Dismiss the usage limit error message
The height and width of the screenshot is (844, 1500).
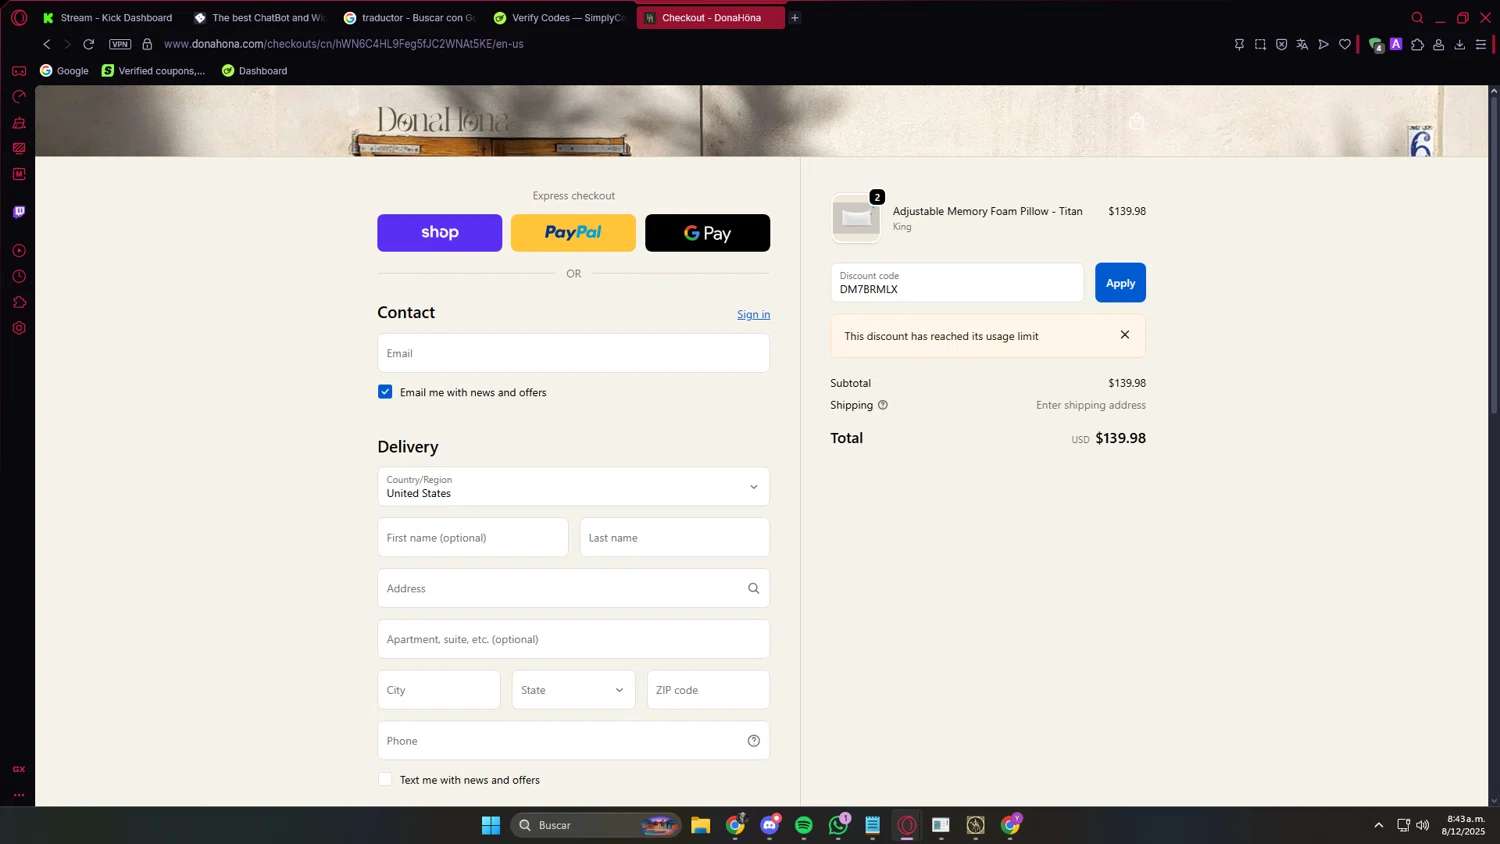click(1125, 335)
